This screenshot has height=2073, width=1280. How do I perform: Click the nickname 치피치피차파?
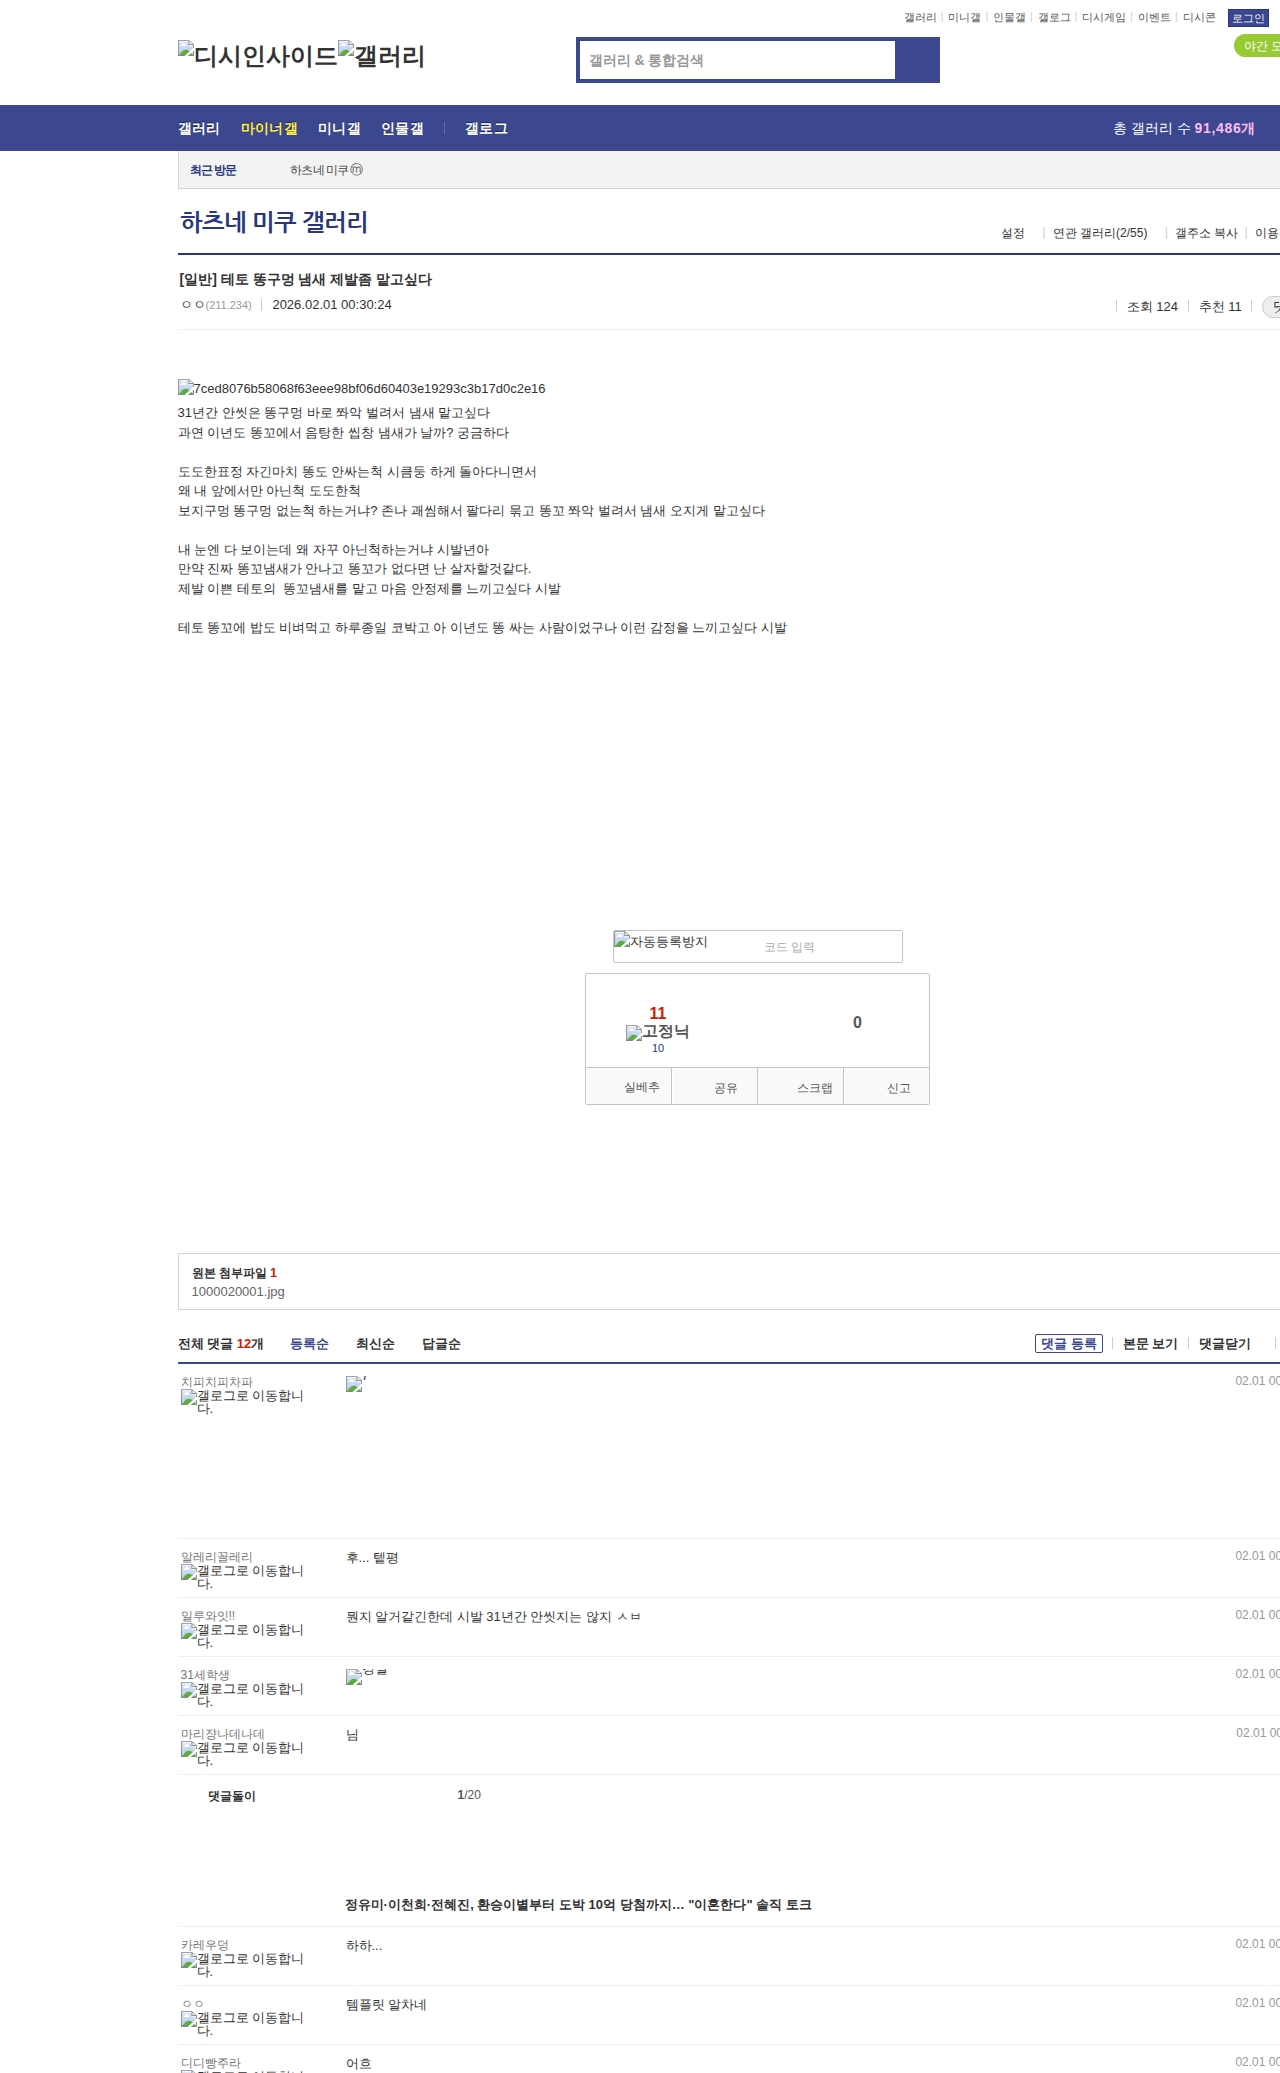(x=216, y=1382)
